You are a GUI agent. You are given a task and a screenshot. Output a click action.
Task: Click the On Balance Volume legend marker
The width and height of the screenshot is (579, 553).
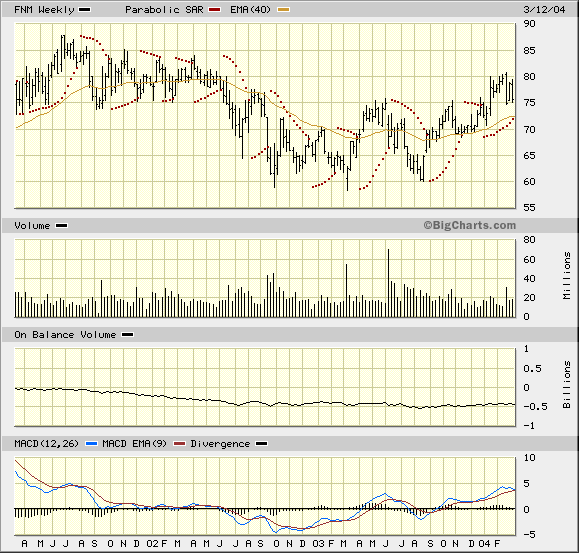[x=127, y=335]
